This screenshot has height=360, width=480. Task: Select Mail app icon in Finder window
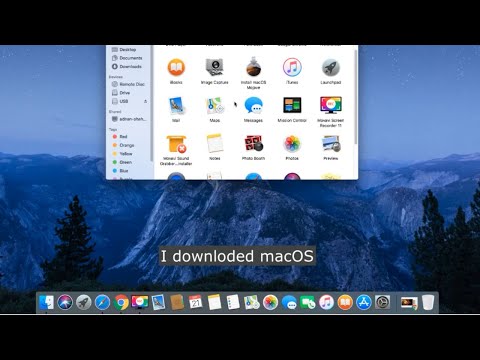(x=176, y=106)
